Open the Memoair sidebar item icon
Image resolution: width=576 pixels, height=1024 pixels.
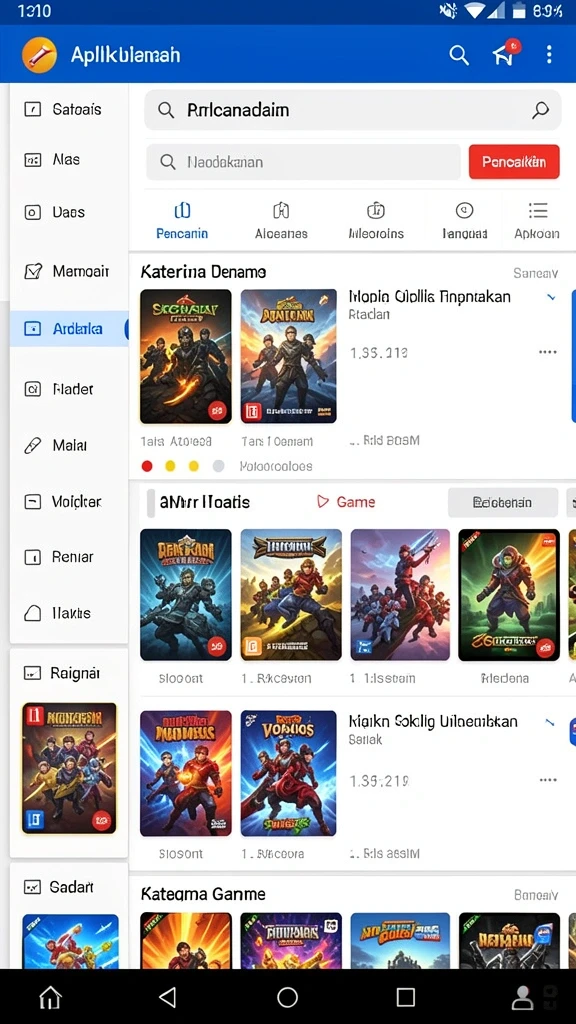click(33, 271)
